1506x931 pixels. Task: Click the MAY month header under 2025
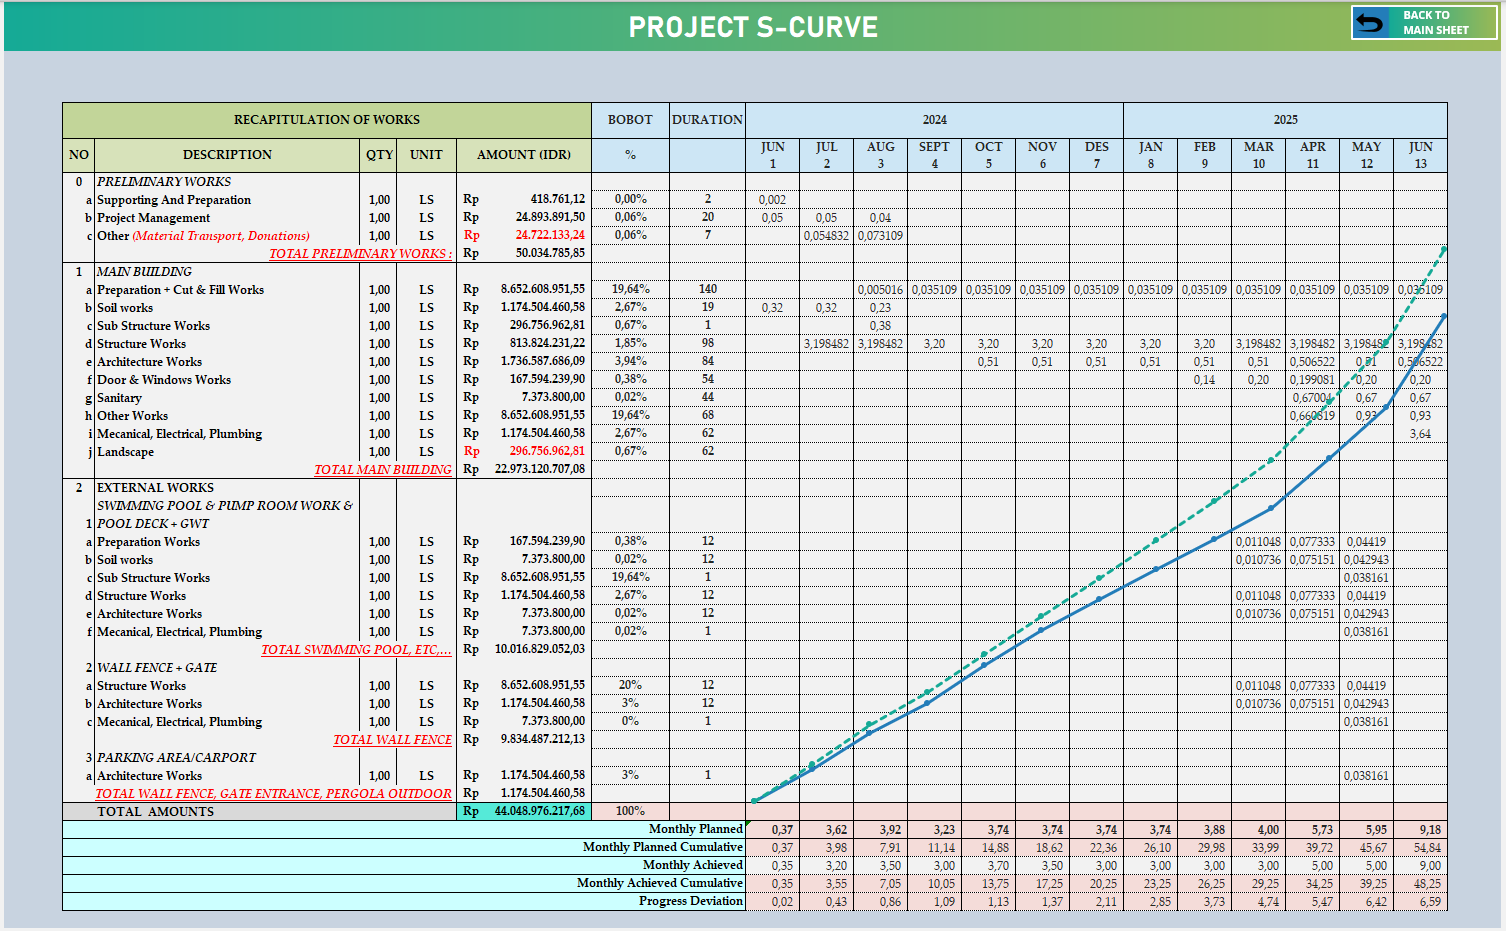pyautogui.click(x=1366, y=155)
